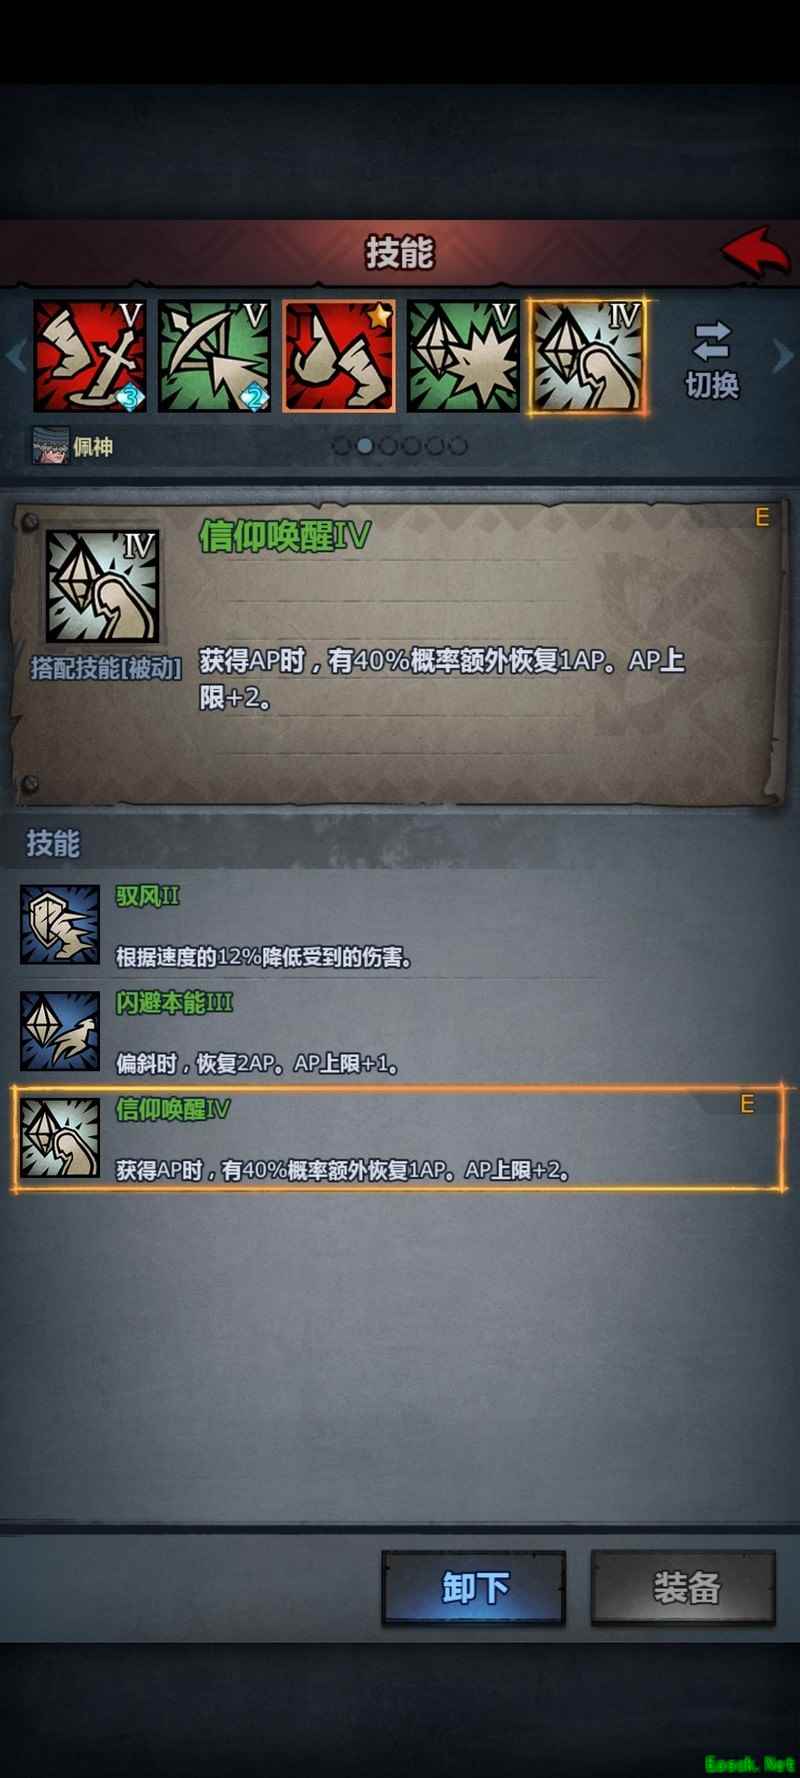This screenshot has width=800, height=1778.
Task: Tap the 佩神 character portrait
Action: pos(50,446)
